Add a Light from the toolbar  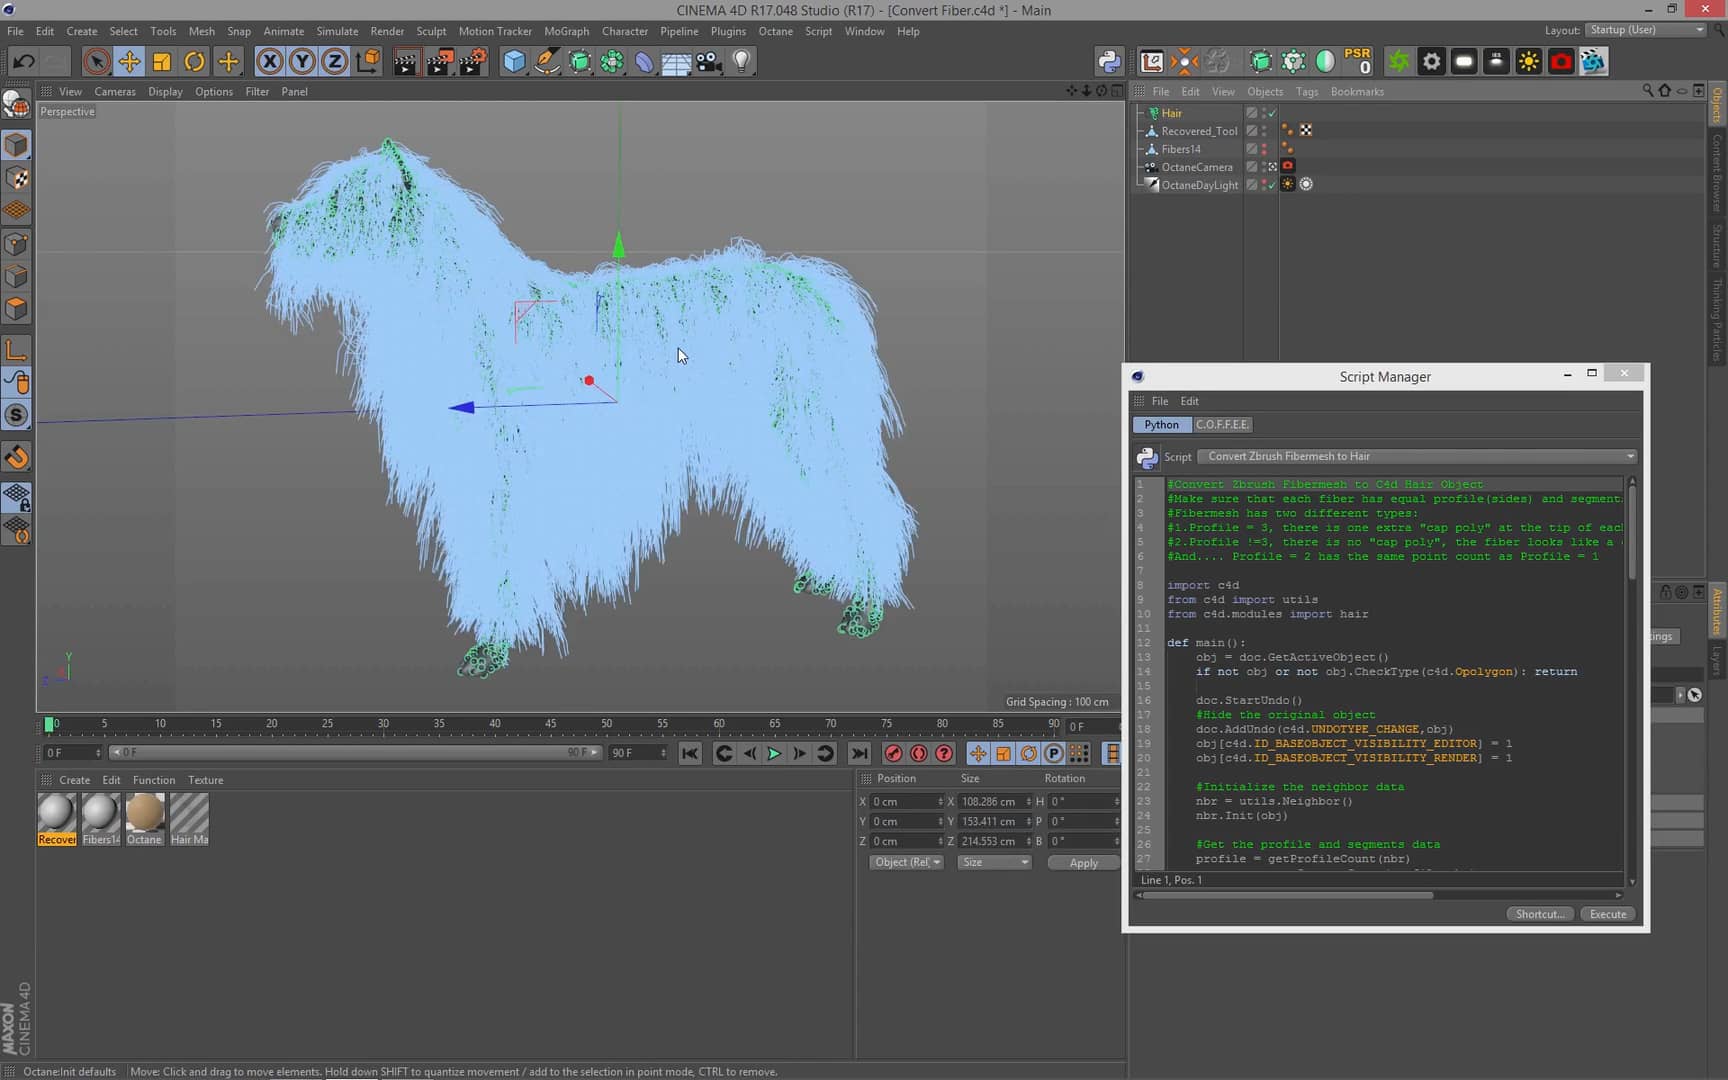point(740,62)
